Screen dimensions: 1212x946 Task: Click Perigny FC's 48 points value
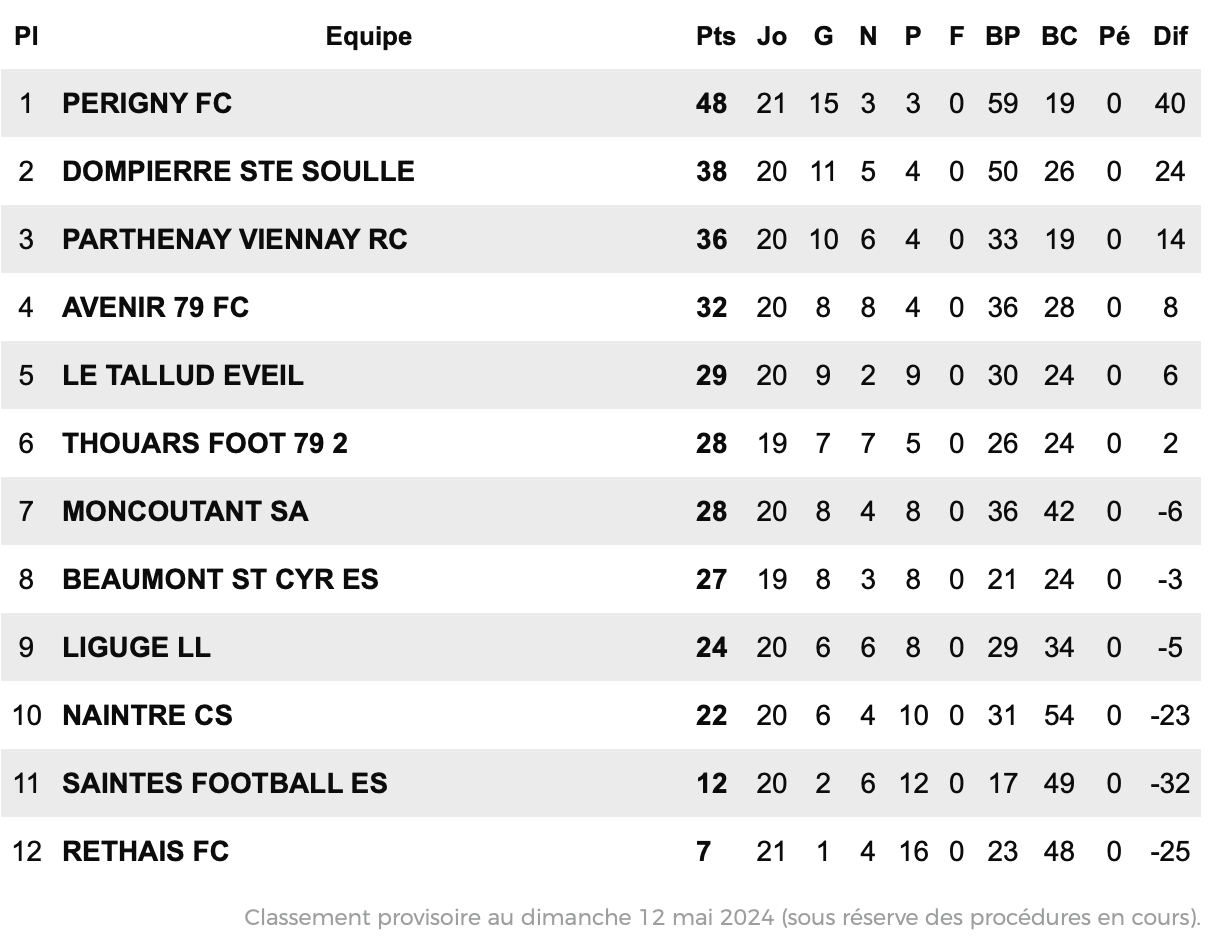click(x=712, y=103)
